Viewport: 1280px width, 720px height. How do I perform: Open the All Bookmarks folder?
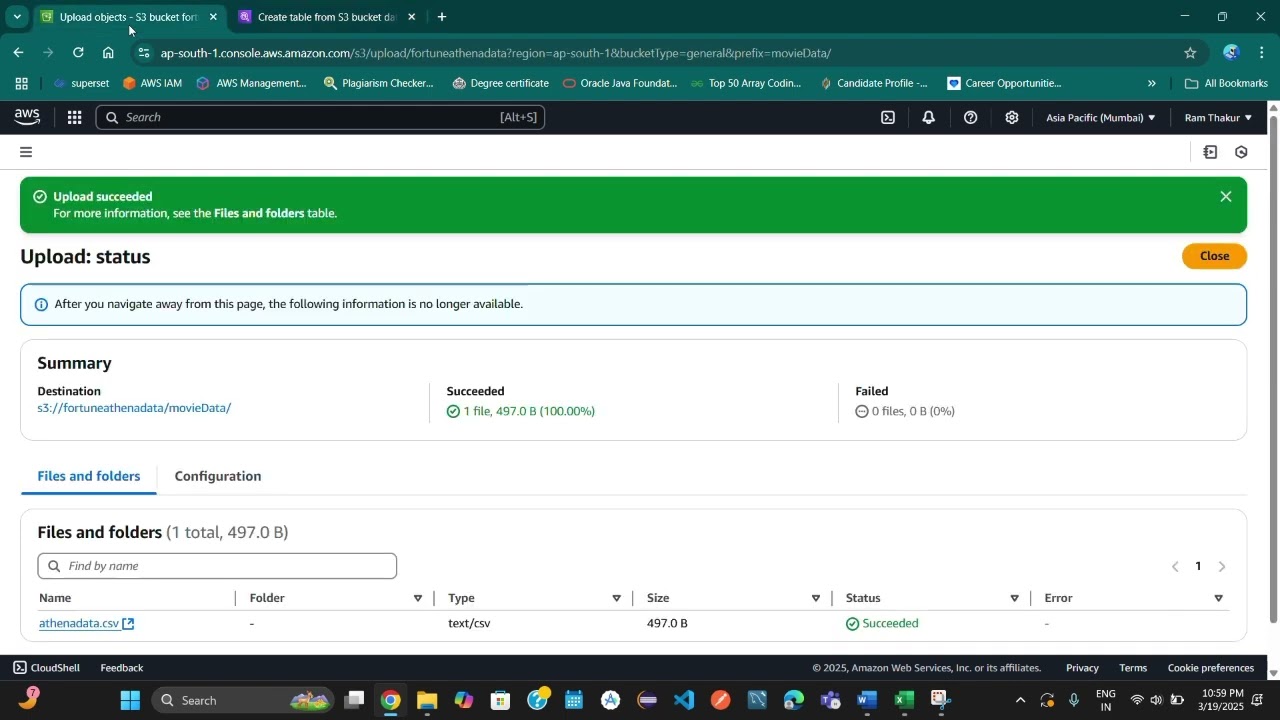pos(1226,83)
